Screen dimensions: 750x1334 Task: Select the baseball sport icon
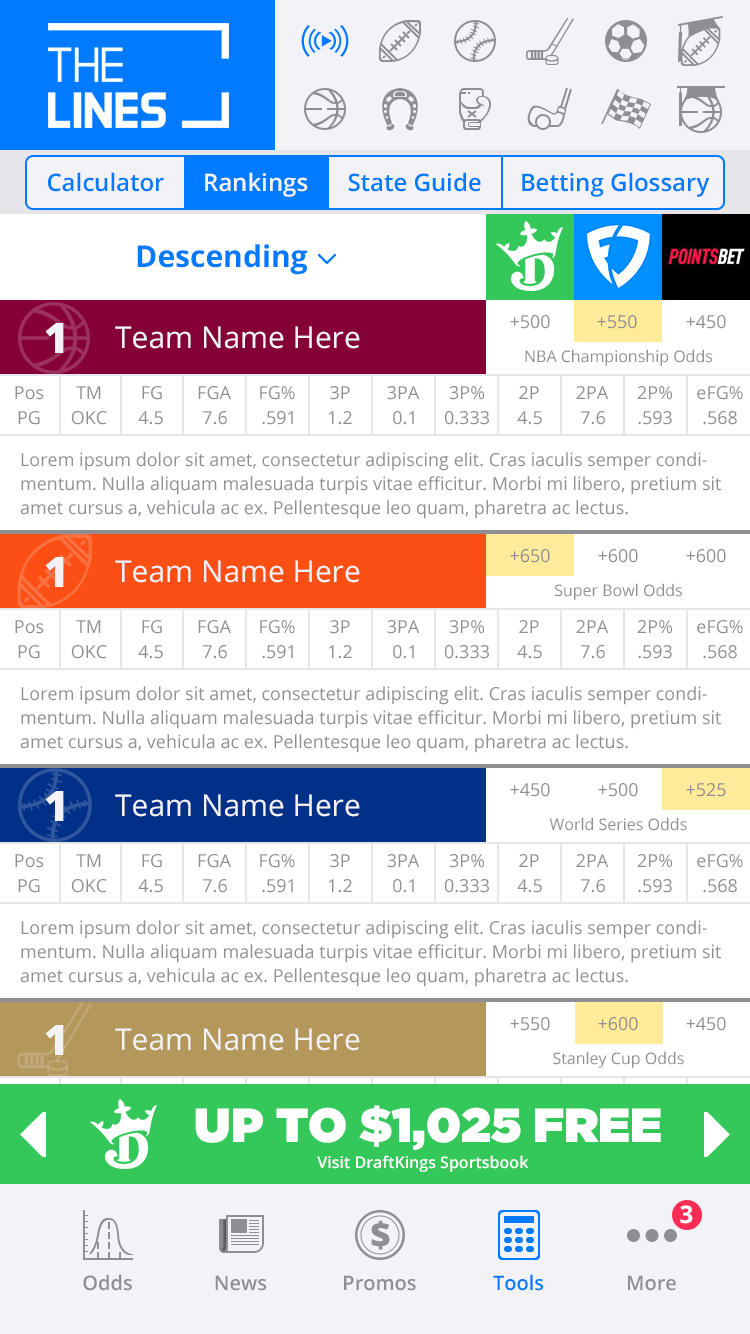click(475, 42)
